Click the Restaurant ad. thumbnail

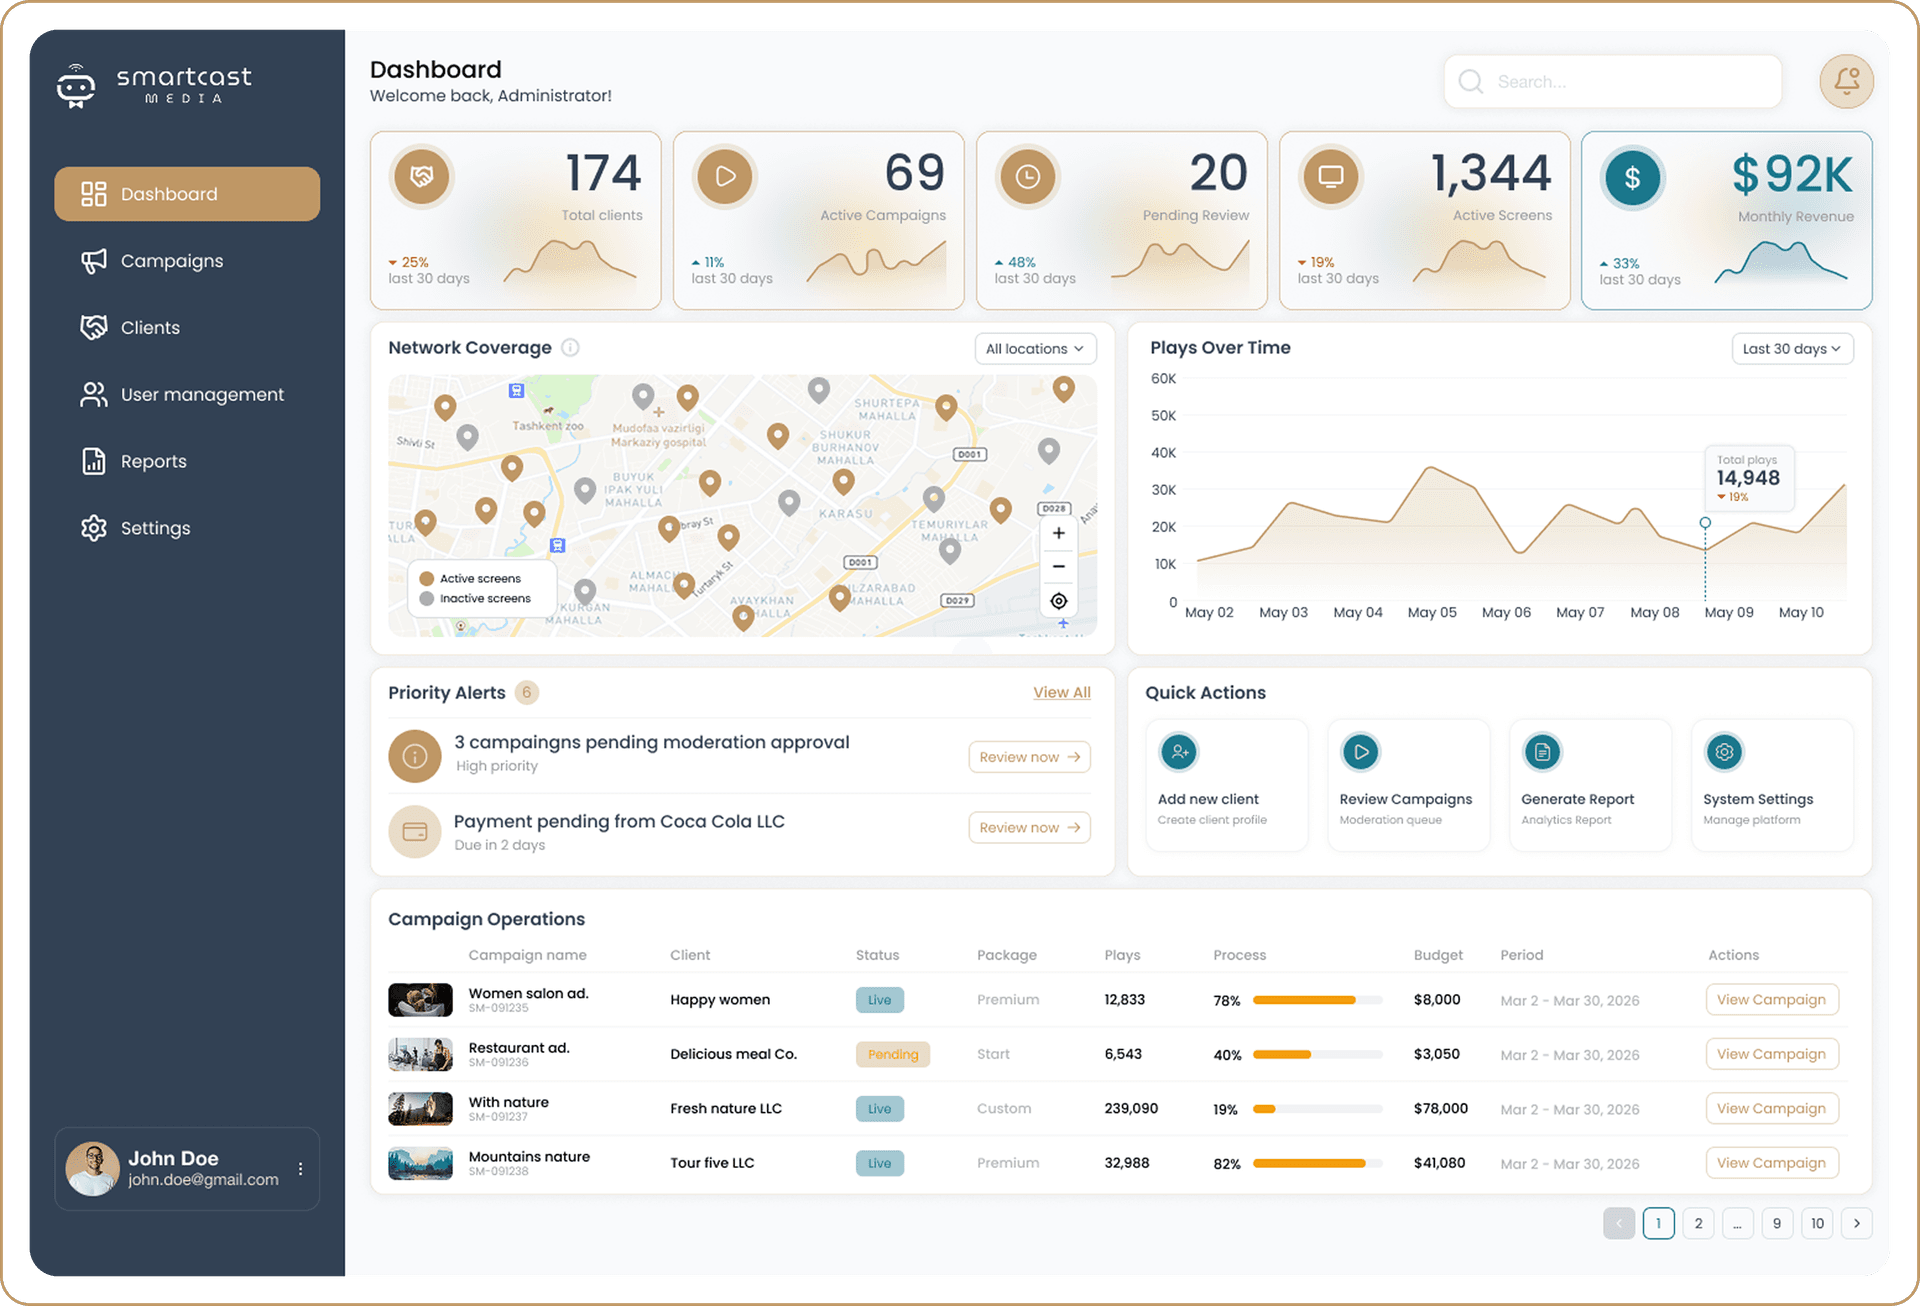[x=420, y=1054]
